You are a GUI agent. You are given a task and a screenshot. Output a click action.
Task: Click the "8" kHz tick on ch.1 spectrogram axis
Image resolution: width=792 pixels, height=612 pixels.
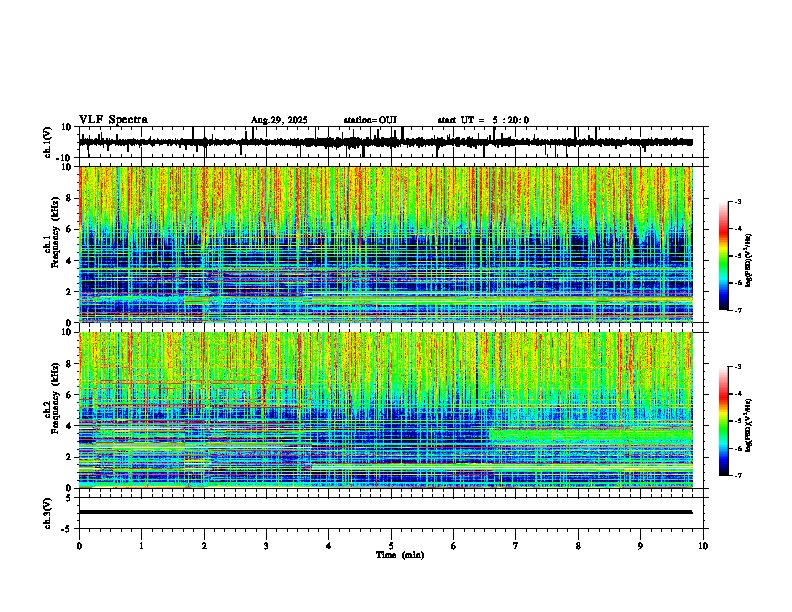pyautogui.click(x=70, y=198)
